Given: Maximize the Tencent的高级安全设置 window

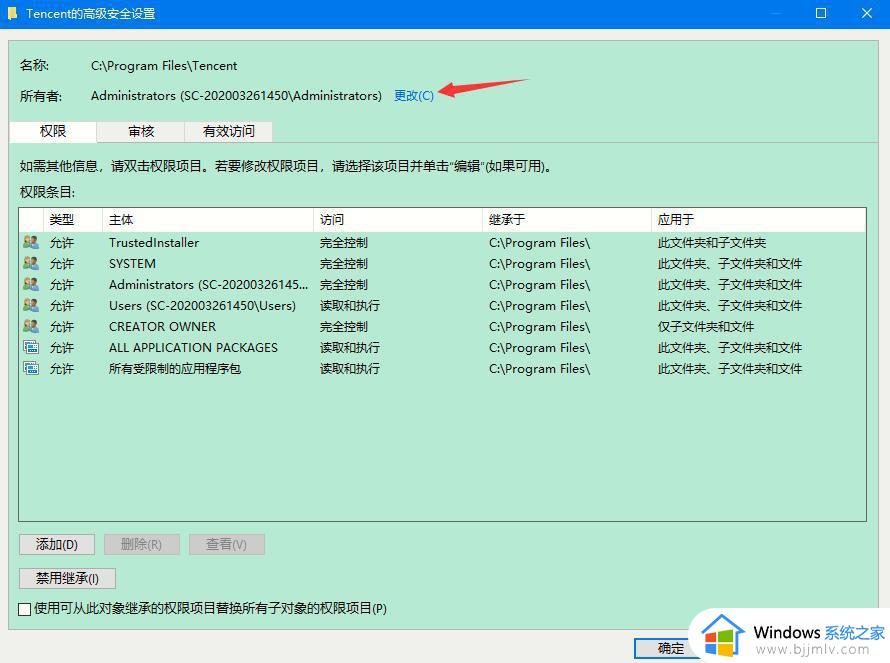Looking at the screenshot, I should coord(821,13).
